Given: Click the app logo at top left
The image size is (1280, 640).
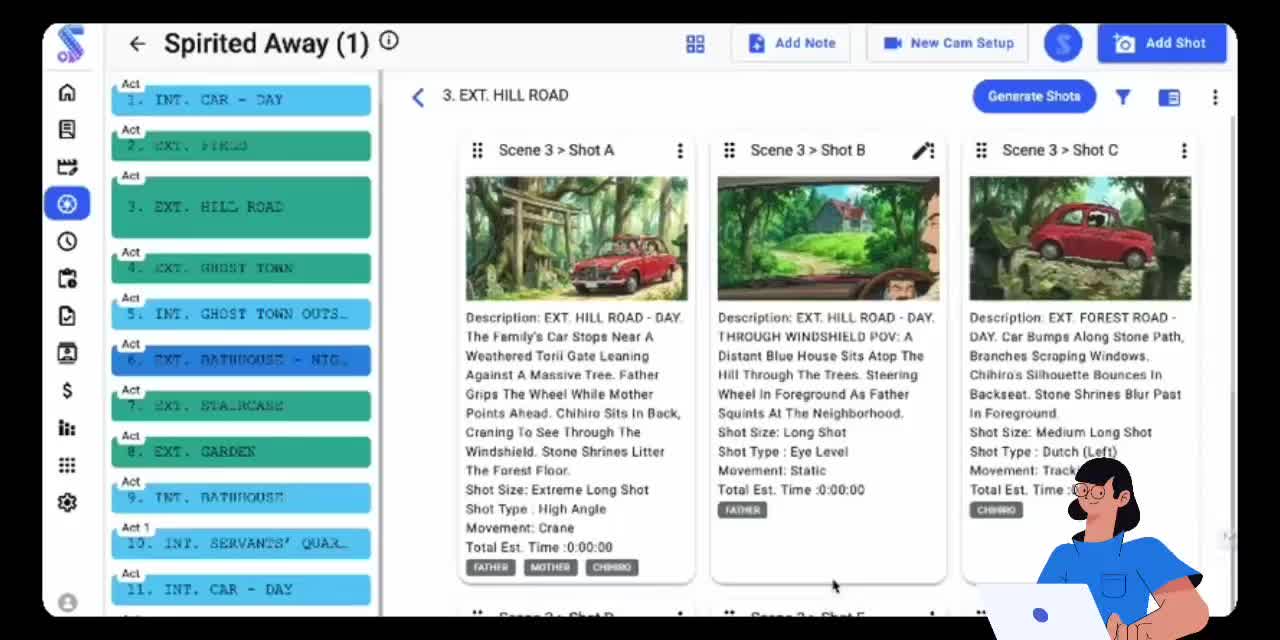Looking at the screenshot, I should point(70,44).
